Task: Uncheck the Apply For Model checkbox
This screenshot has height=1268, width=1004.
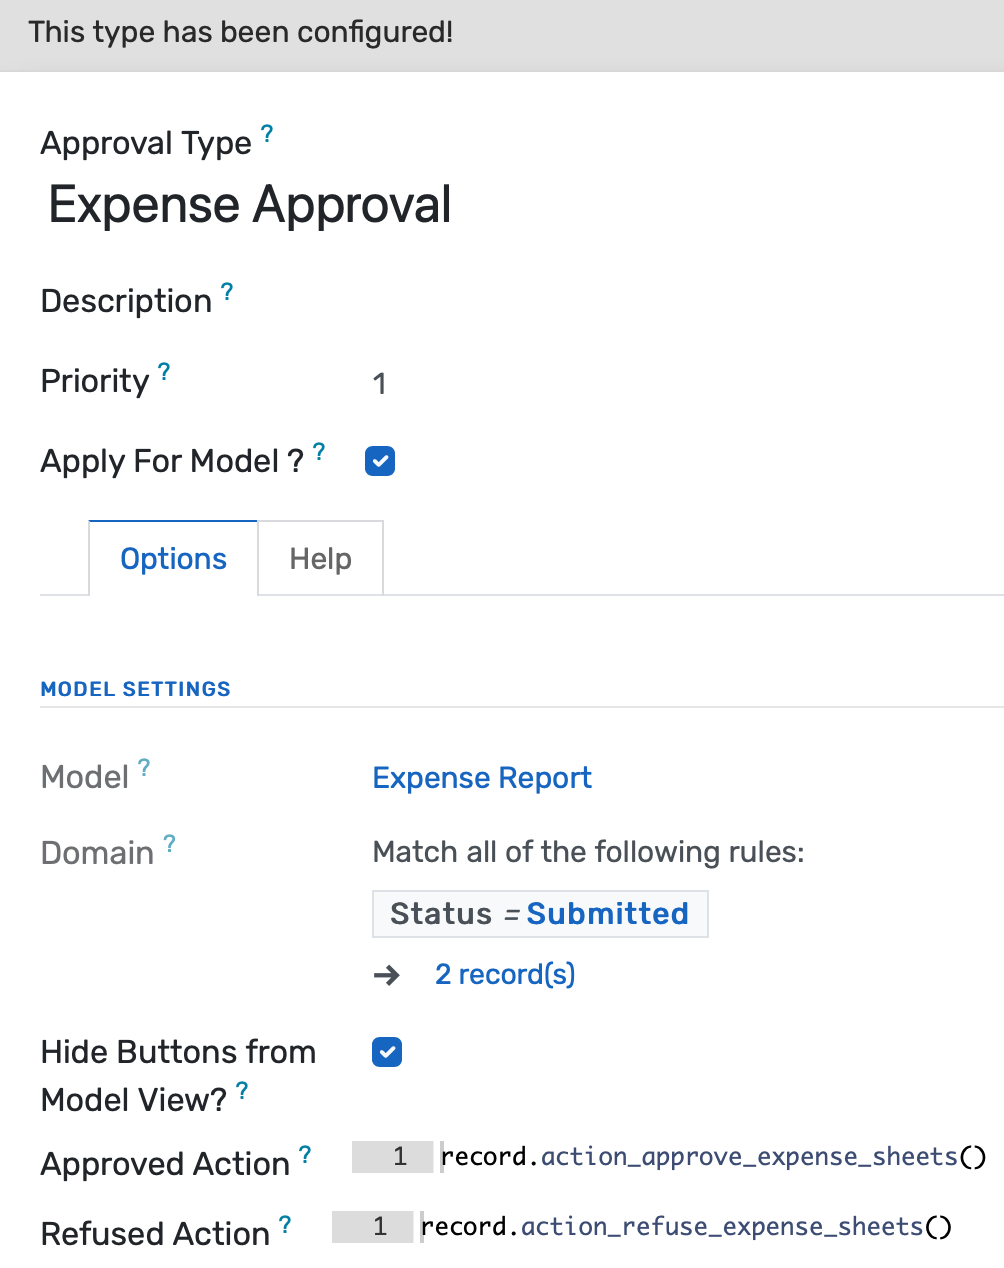Action: (x=379, y=461)
